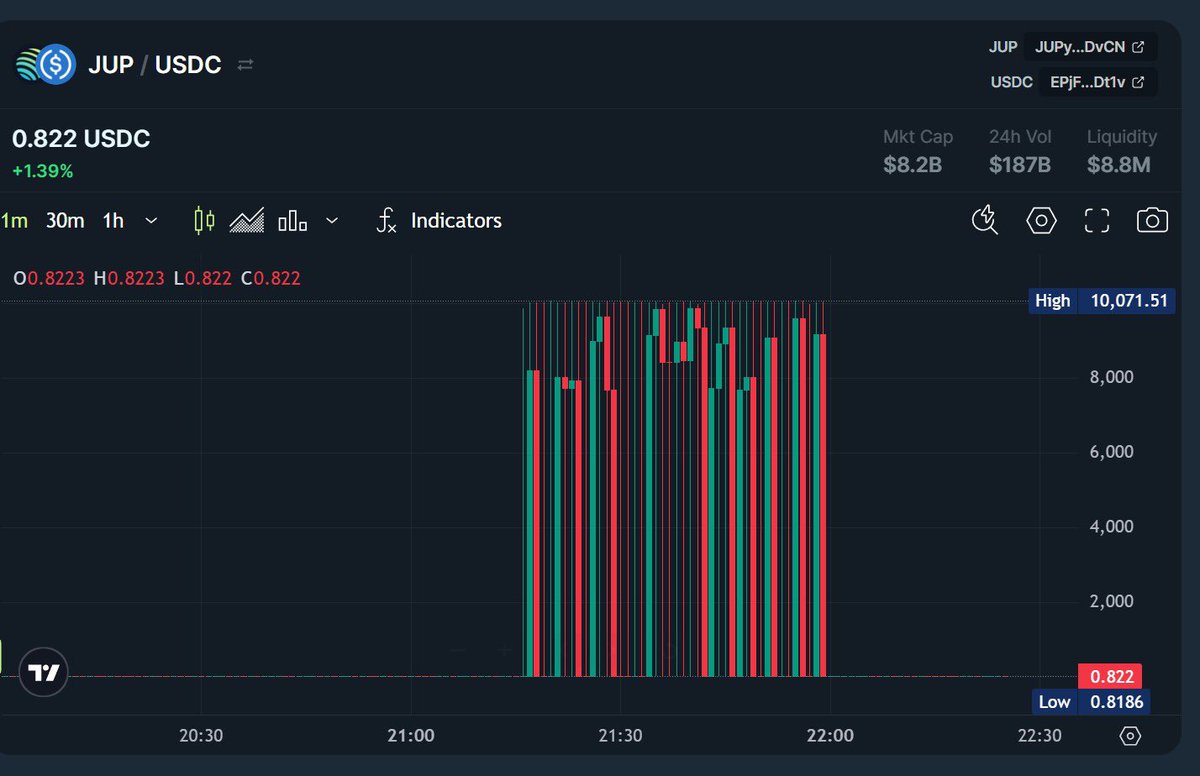
Task: Open the JUPy...DvCN contract link
Action: click(x=1090, y=46)
